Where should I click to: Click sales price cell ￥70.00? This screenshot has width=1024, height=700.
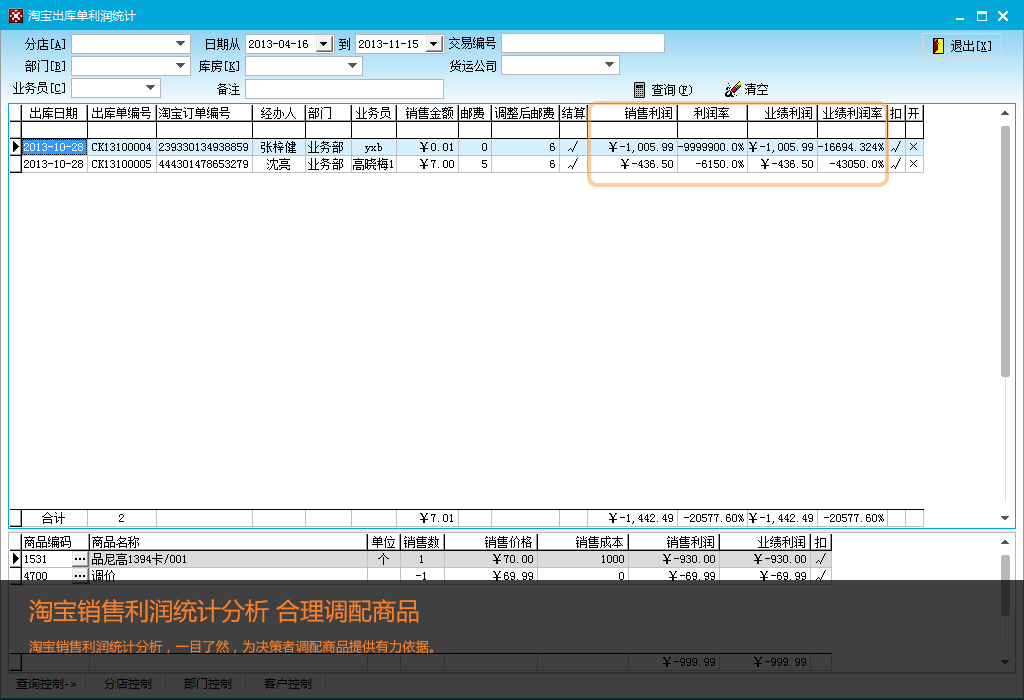pos(491,559)
